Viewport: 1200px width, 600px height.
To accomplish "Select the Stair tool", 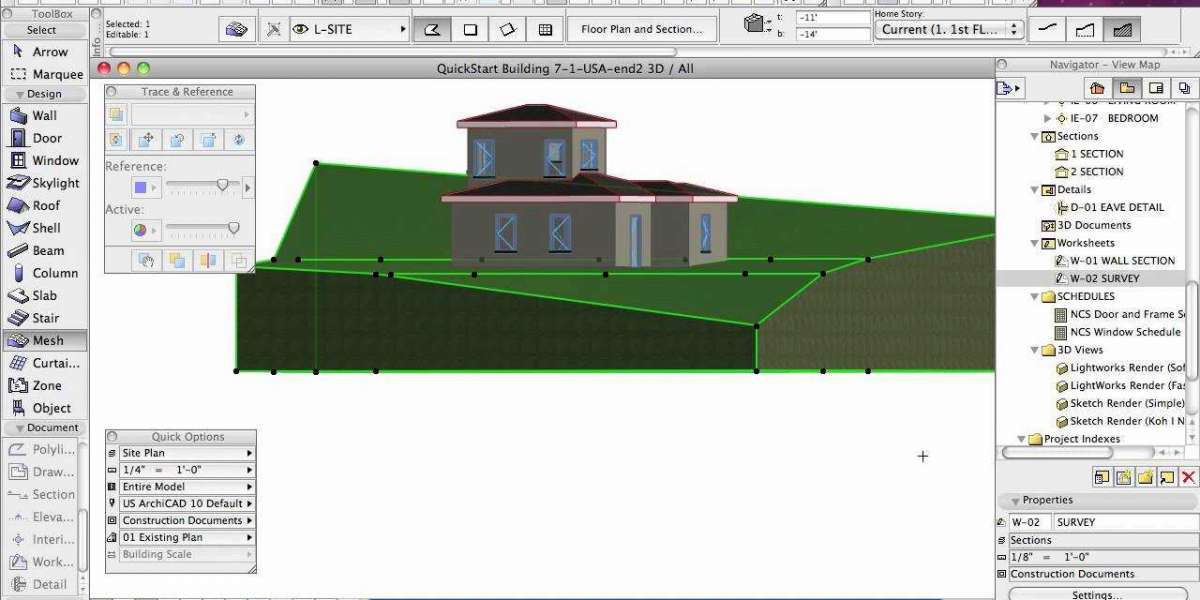I will click(x=44, y=318).
